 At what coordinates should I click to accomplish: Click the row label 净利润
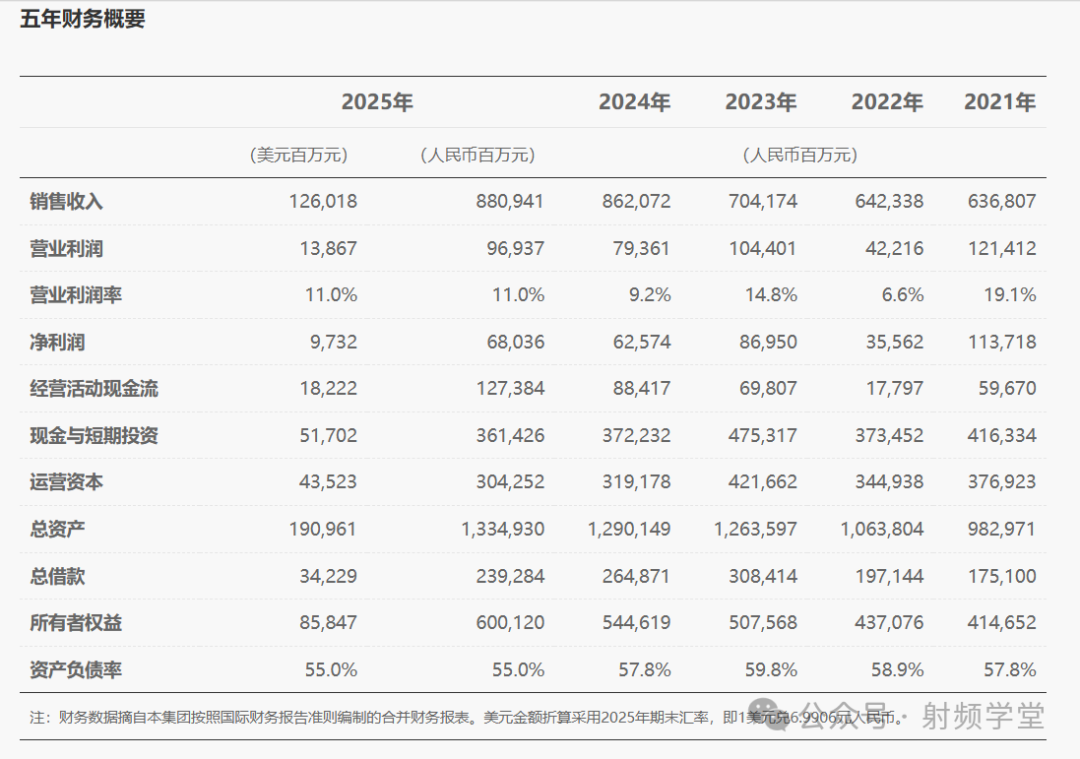(x=57, y=342)
